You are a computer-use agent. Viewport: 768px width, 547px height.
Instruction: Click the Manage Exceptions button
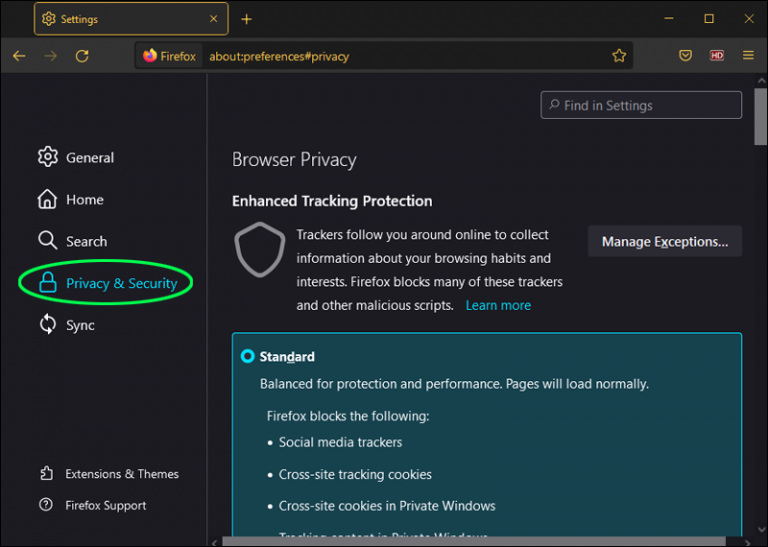coord(664,241)
